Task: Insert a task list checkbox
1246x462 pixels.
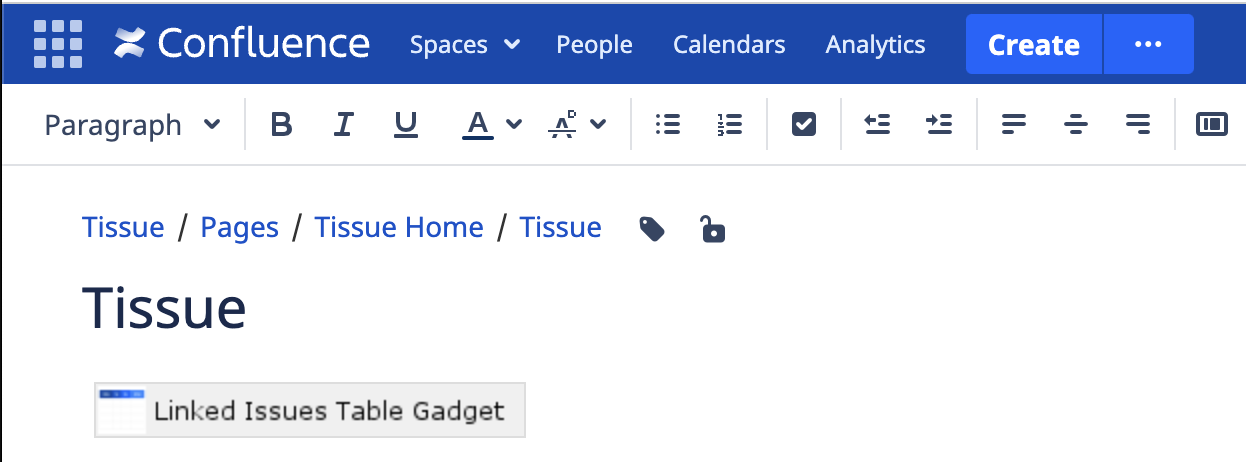Action: pos(804,124)
